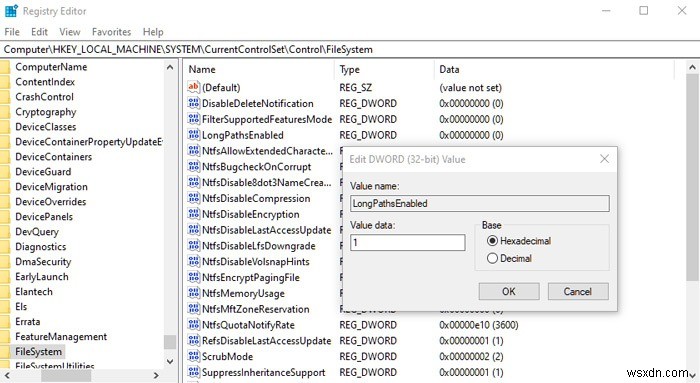Viewport: 700px width, 383px height.
Task: Click the NtfsQuotaNotifyRate DWORD icon
Action: pyautogui.click(x=193, y=325)
